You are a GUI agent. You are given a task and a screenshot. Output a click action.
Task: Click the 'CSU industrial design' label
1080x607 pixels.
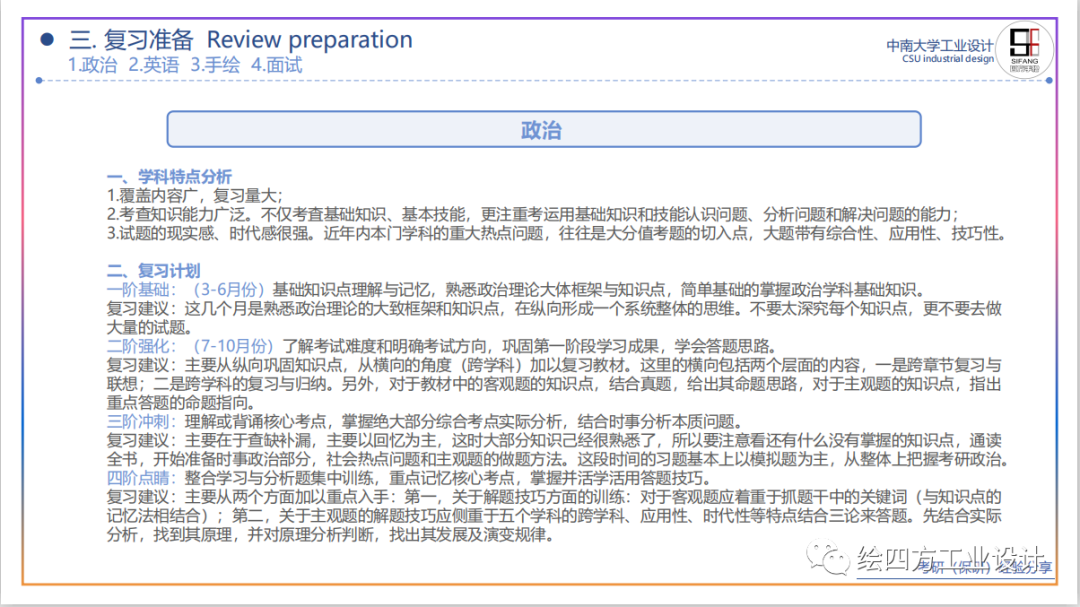[x=948, y=59]
